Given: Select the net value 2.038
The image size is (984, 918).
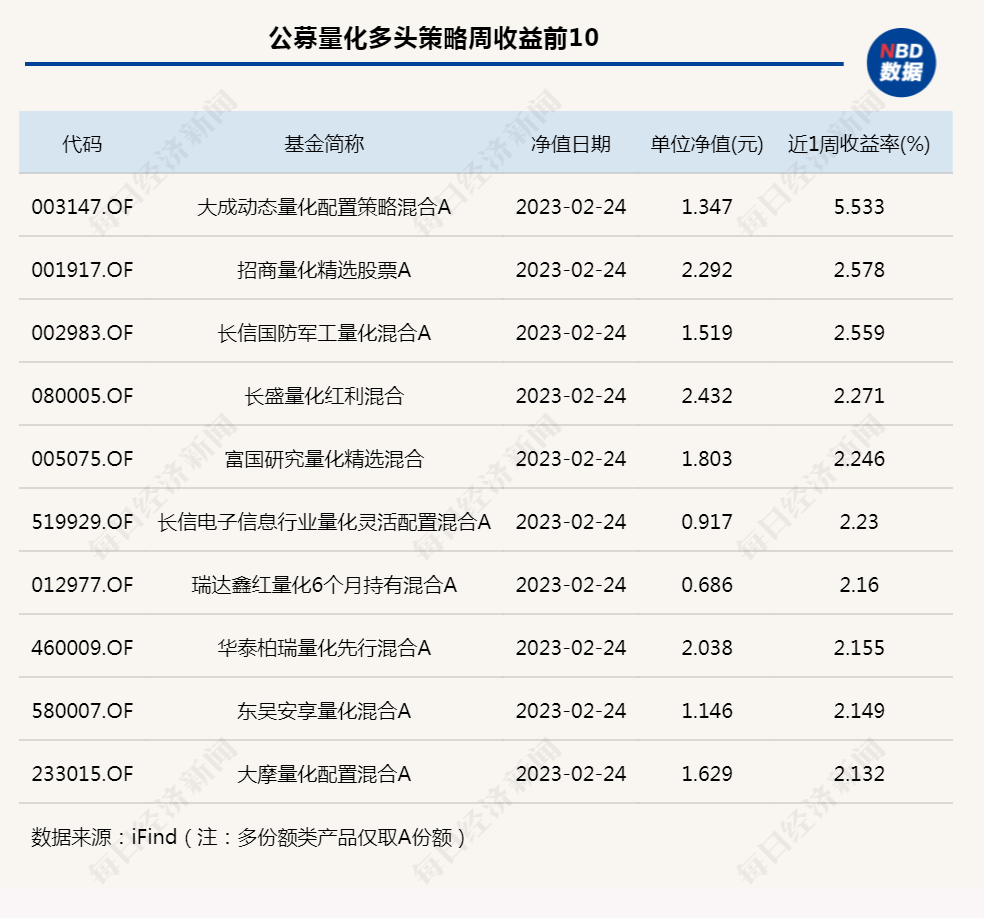Looking at the screenshot, I should [x=707, y=648].
